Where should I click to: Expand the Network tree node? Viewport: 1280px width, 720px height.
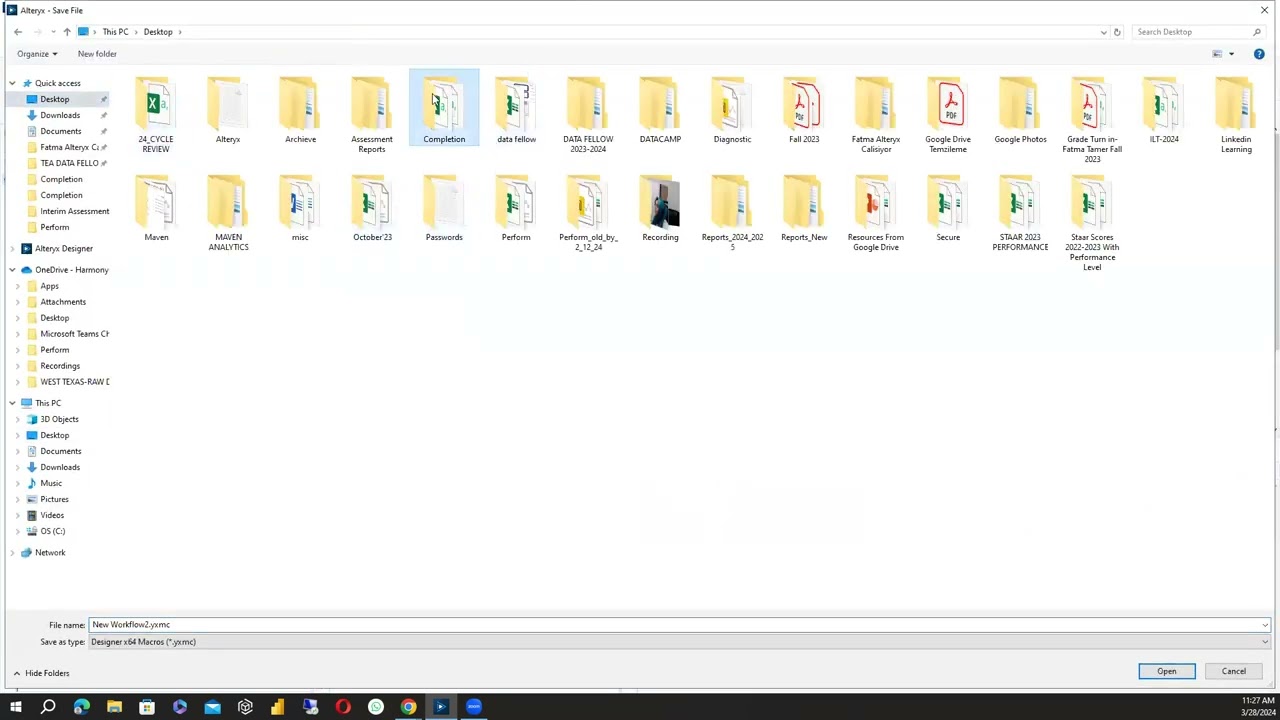point(12,553)
